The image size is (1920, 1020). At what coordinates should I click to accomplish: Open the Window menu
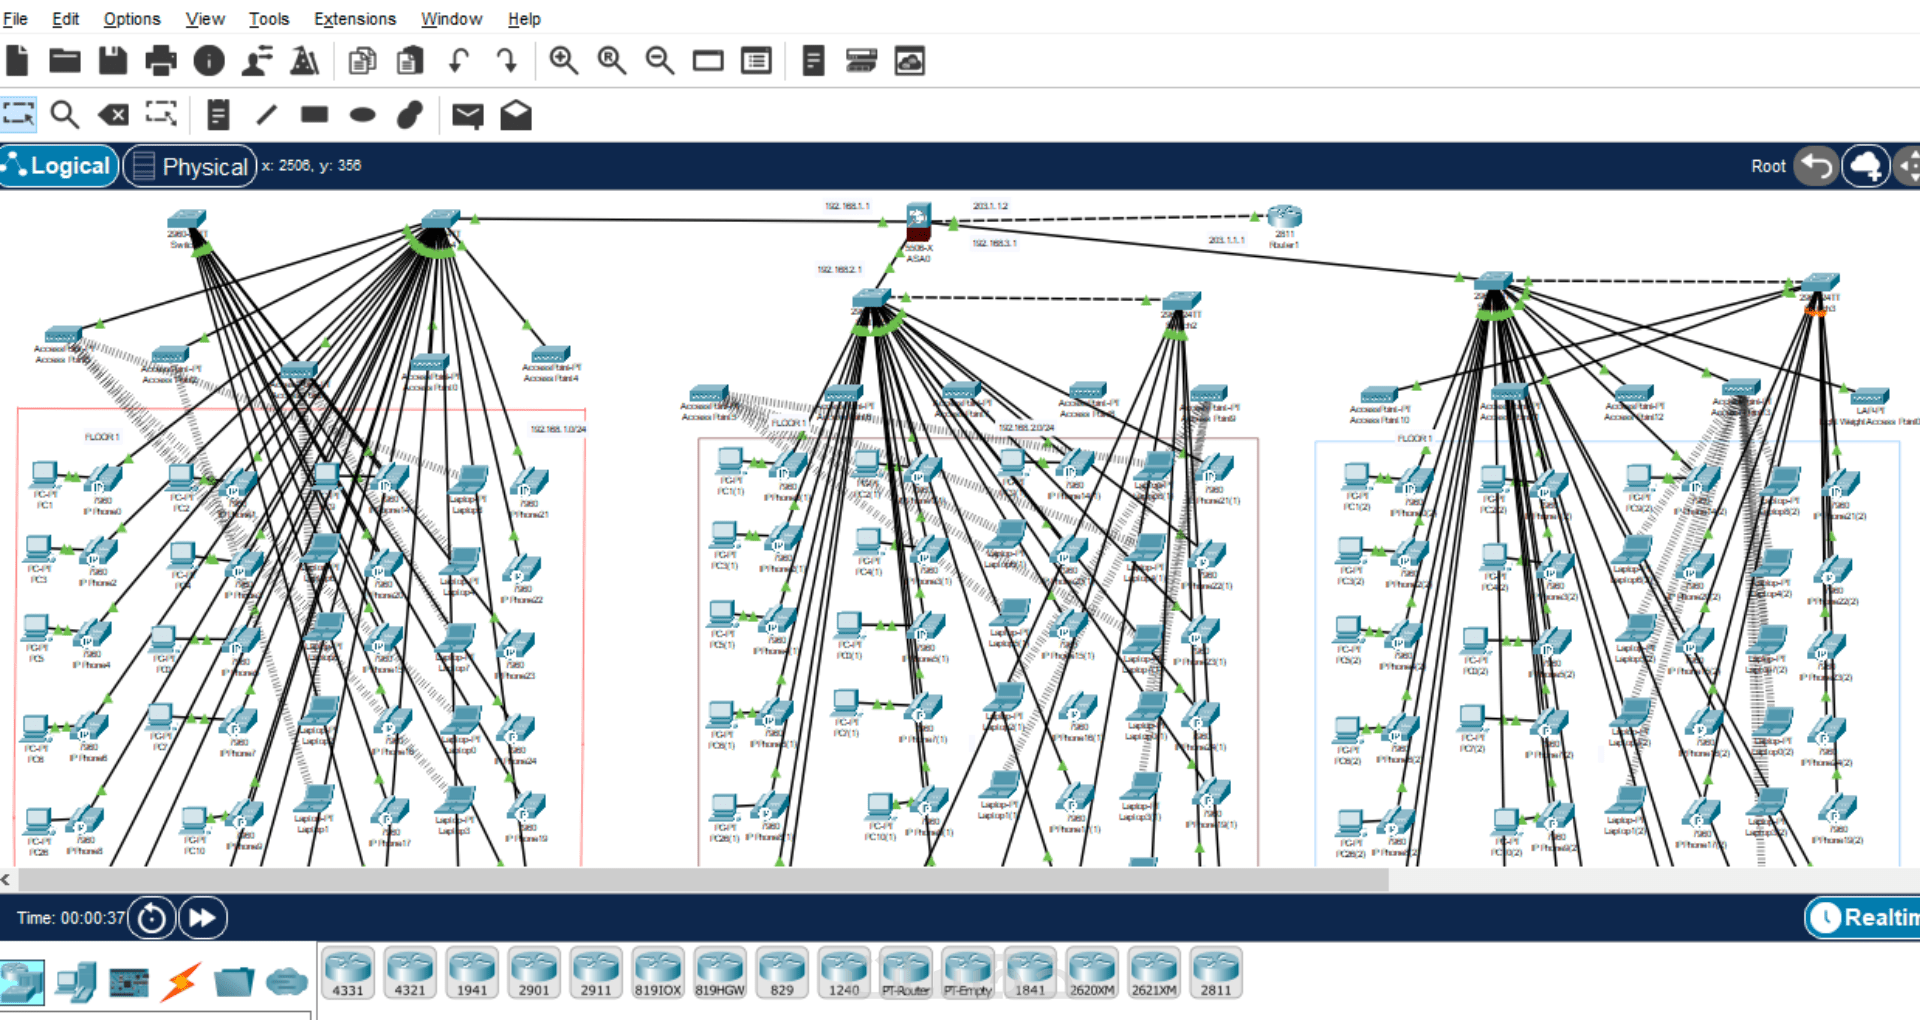pos(452,19)
